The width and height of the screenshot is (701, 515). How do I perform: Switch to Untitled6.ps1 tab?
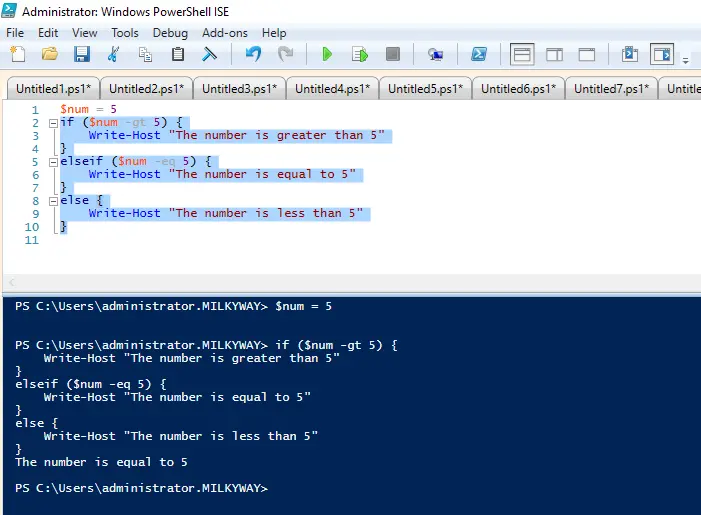pyautogui.click(x=518, y=89)
